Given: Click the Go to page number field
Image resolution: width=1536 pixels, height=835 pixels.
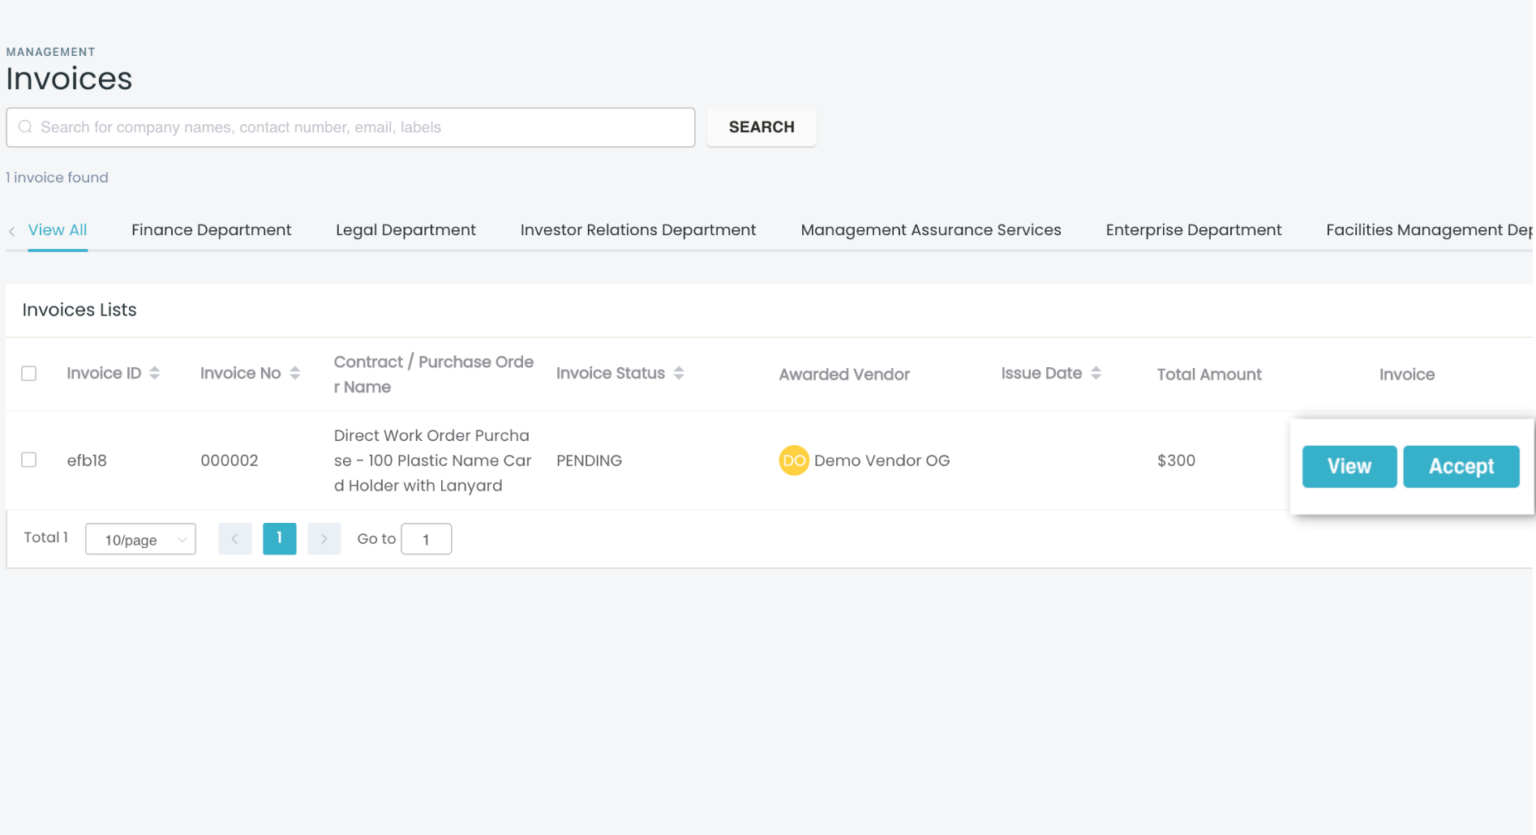Looking at the screenshot, I should click(426, 539).
